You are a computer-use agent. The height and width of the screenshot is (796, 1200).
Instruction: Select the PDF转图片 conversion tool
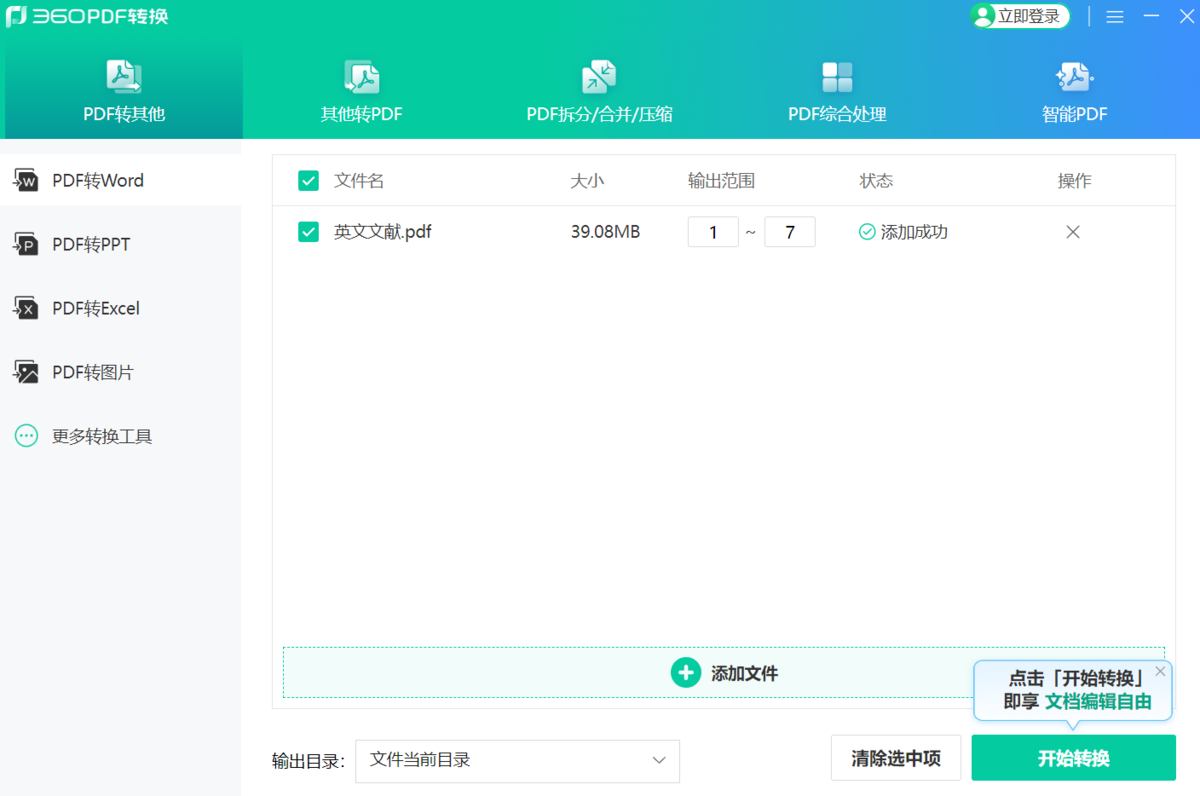tap(94, 372)
